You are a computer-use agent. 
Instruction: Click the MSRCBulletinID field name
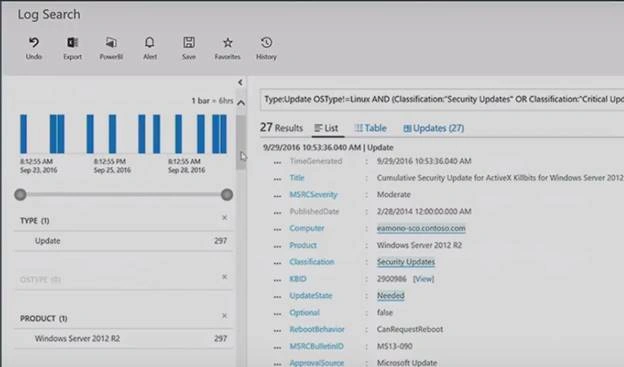(x=316, y=346)
